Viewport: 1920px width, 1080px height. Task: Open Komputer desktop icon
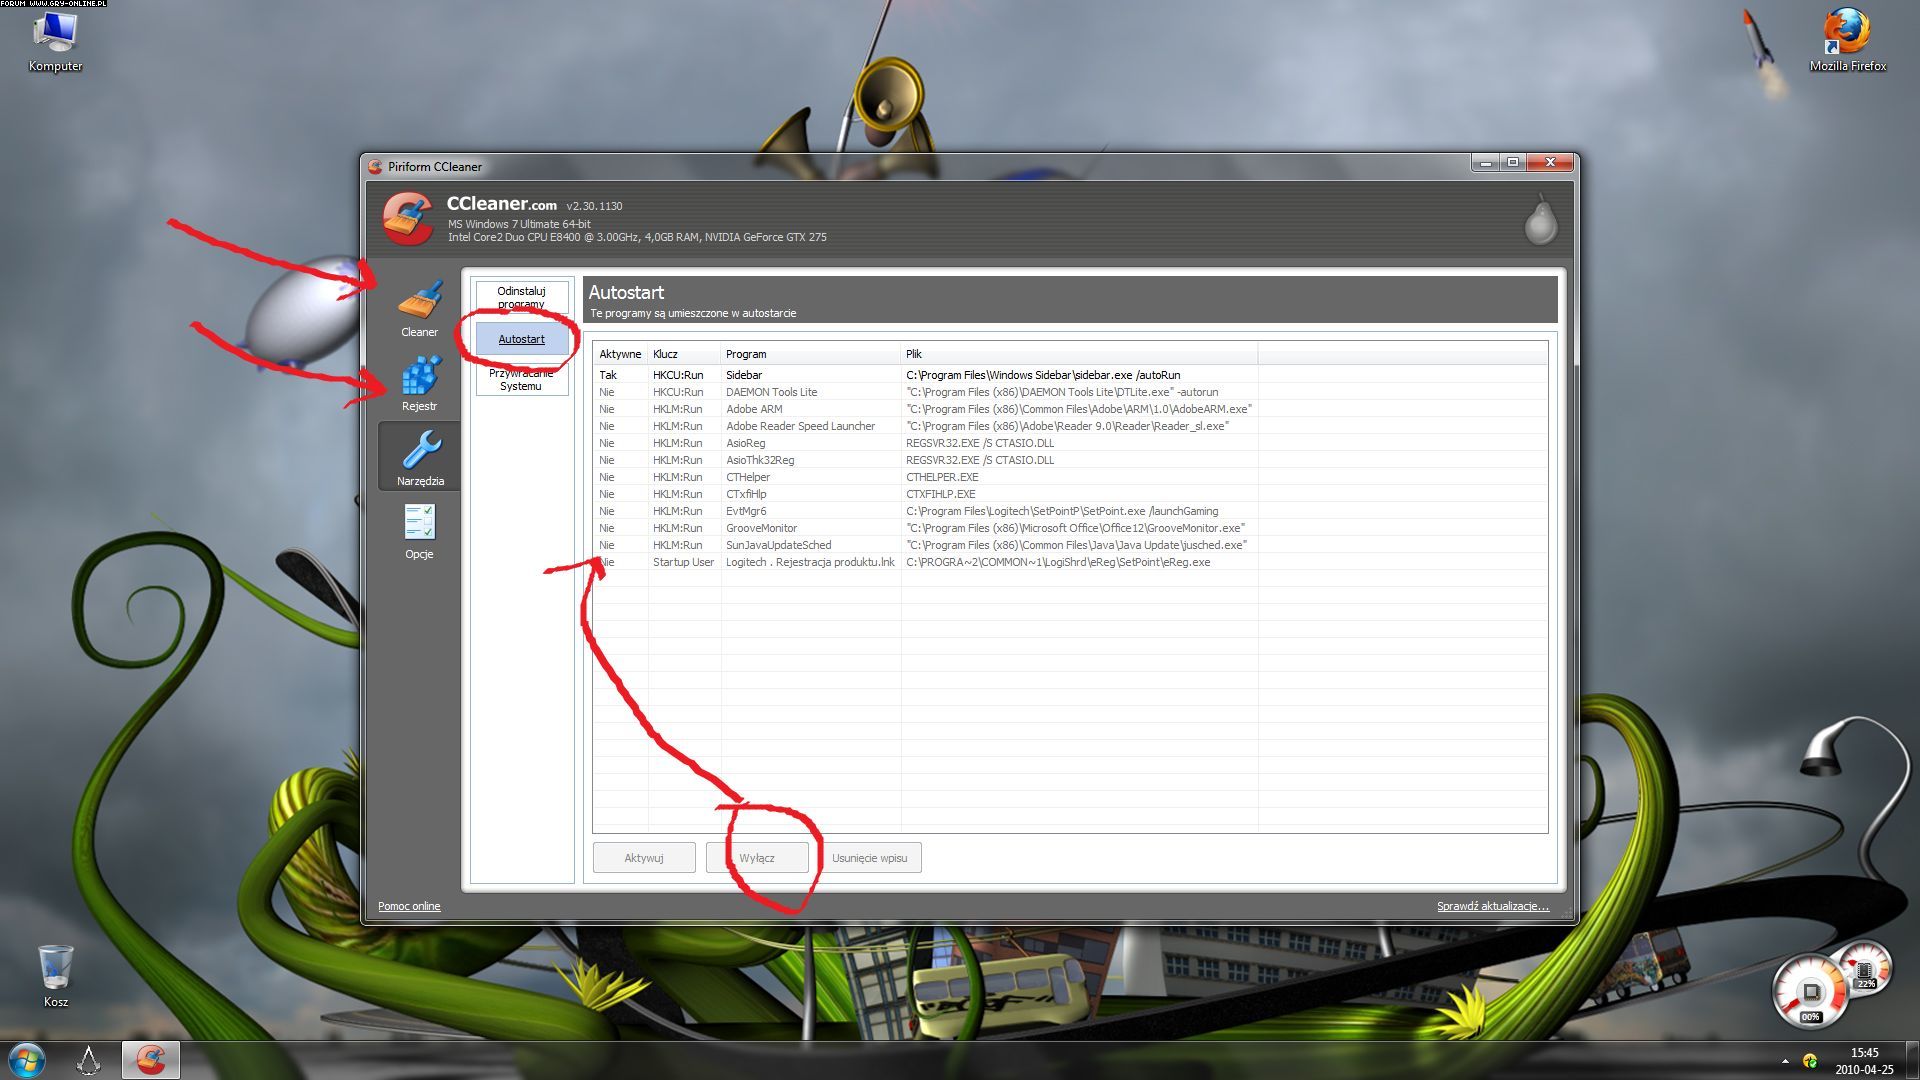tap(55, 41)
